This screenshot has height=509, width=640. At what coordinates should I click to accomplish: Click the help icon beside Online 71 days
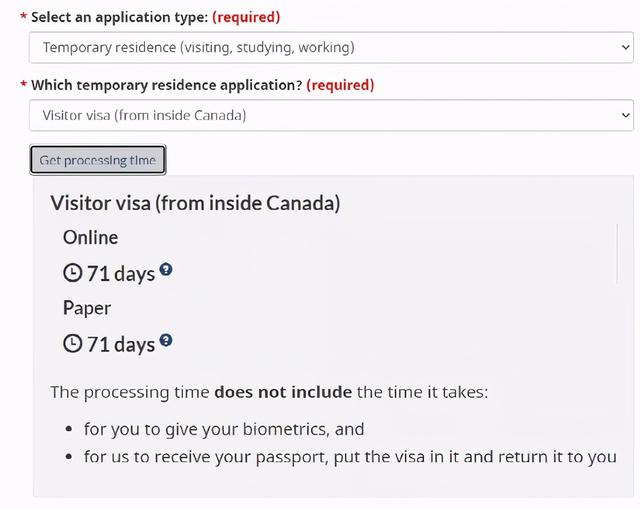pyautogui.click(x=166, y=269)
